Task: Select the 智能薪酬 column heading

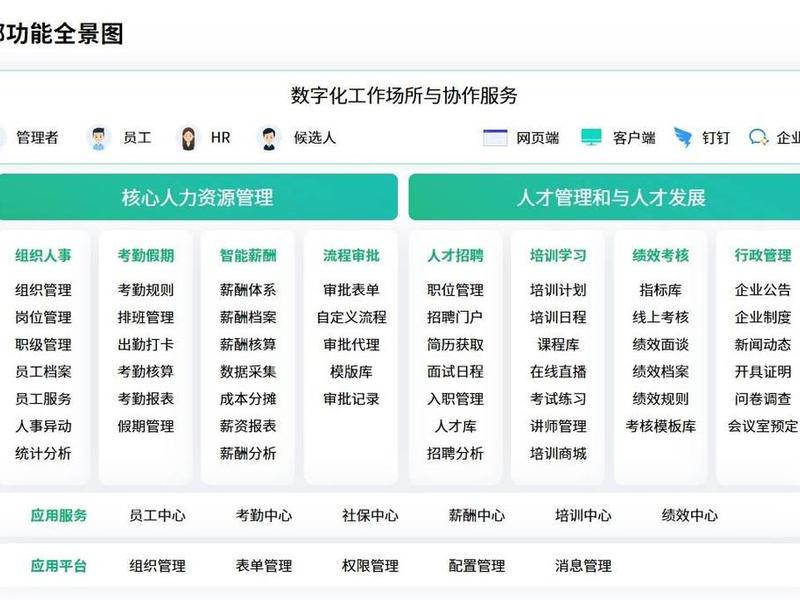Action: 248,255
